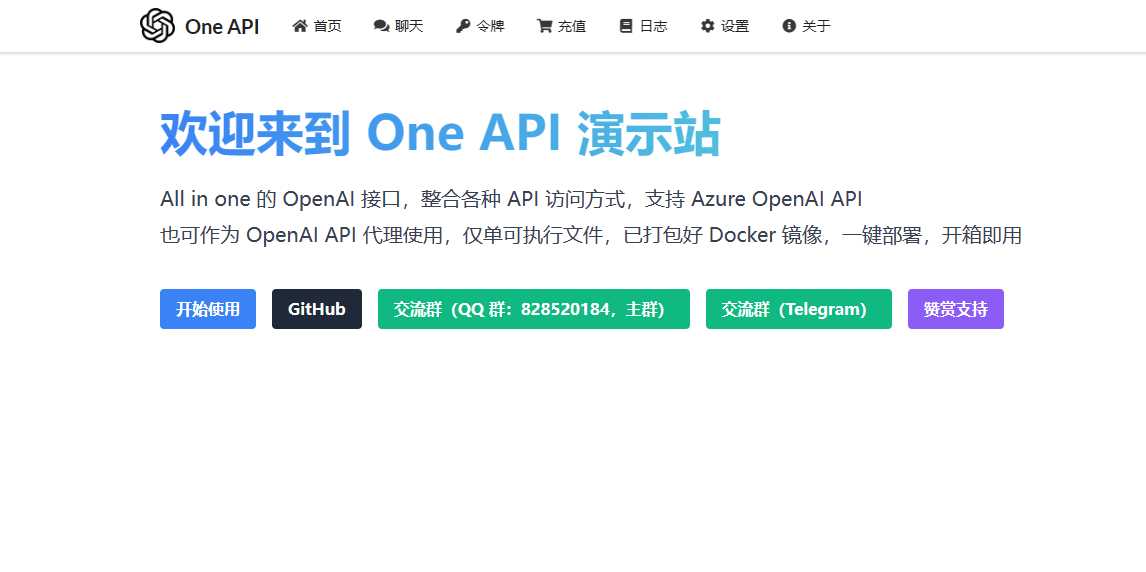Click the home icon beside 首页
This screenshot has height=572, width=1146.
300,26
